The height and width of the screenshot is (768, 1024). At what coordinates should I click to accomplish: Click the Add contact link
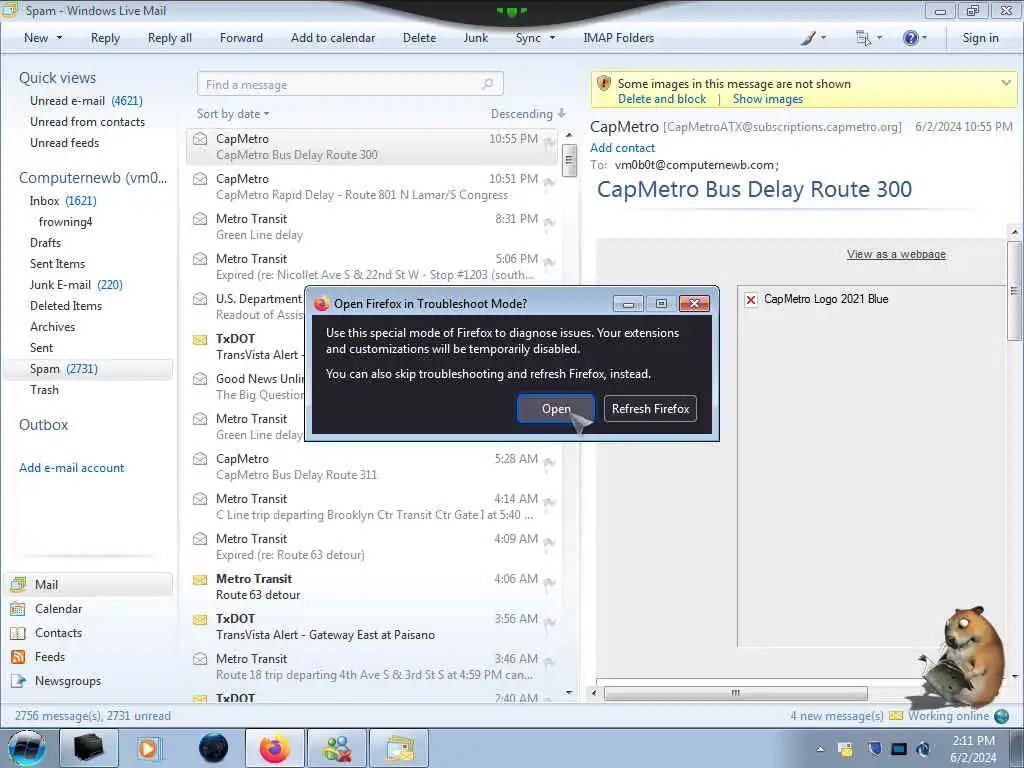tap(622, 148)
